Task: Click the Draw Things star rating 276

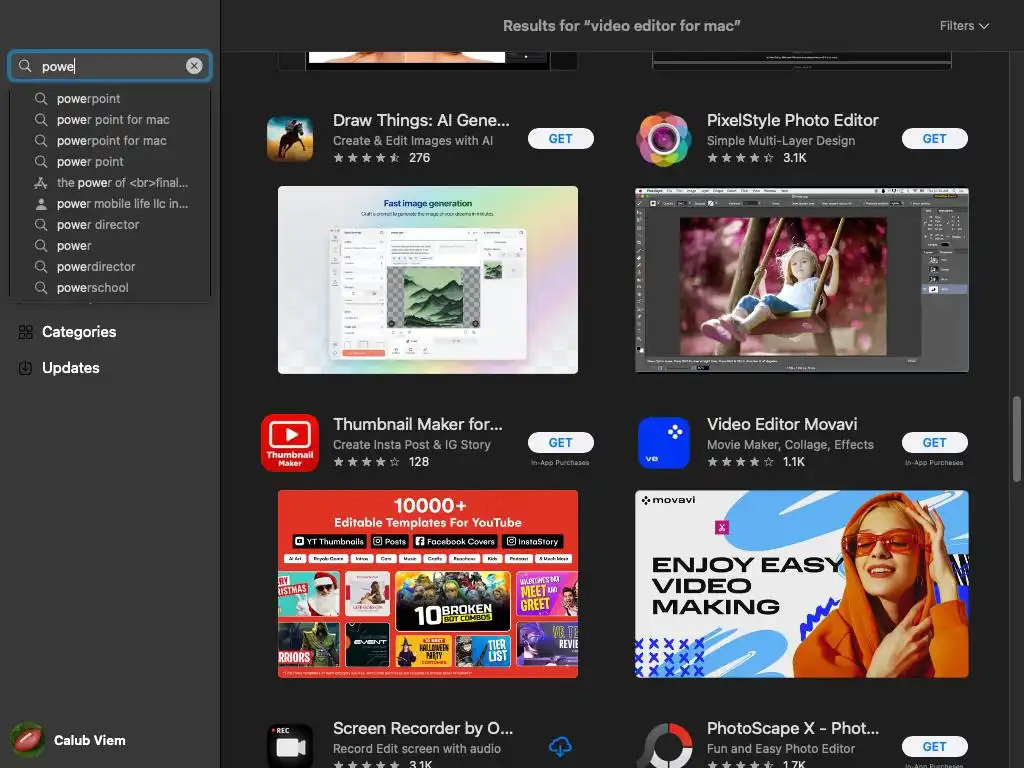Action: click(381, 157)
